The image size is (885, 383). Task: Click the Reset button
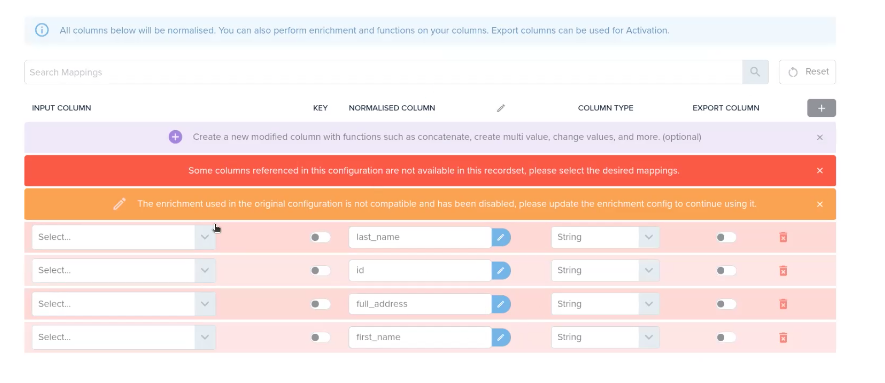(808, 72)
